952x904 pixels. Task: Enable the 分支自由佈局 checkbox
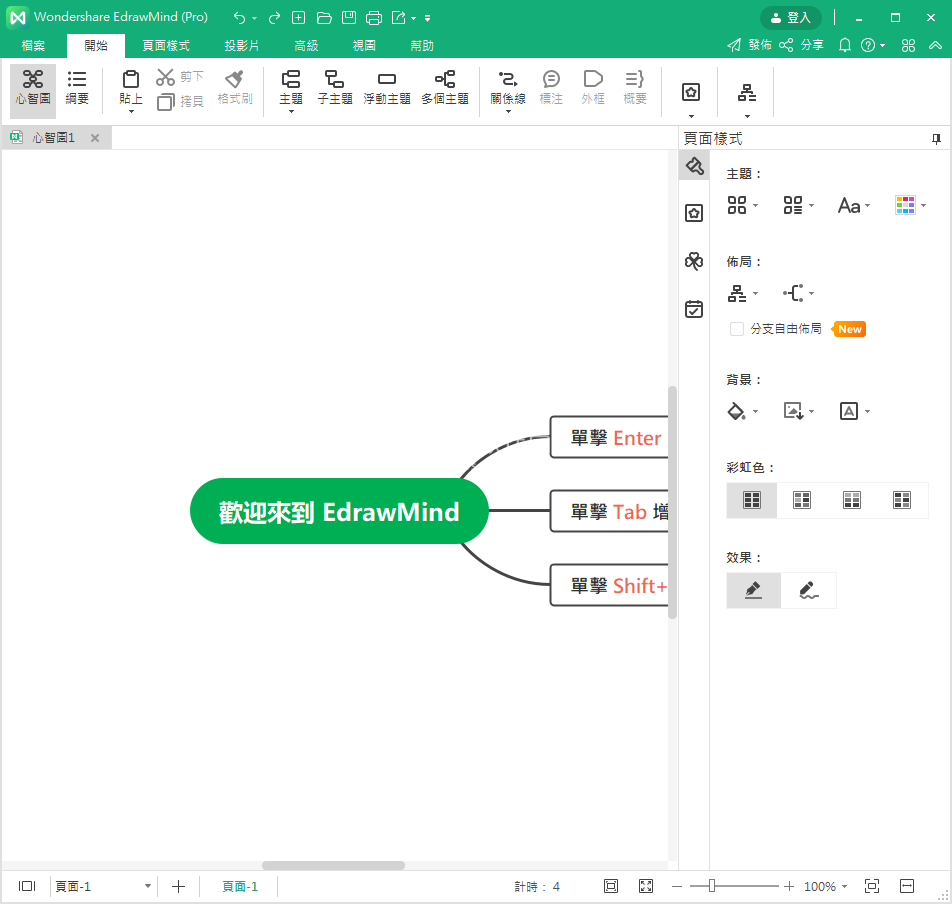point(737,328)
